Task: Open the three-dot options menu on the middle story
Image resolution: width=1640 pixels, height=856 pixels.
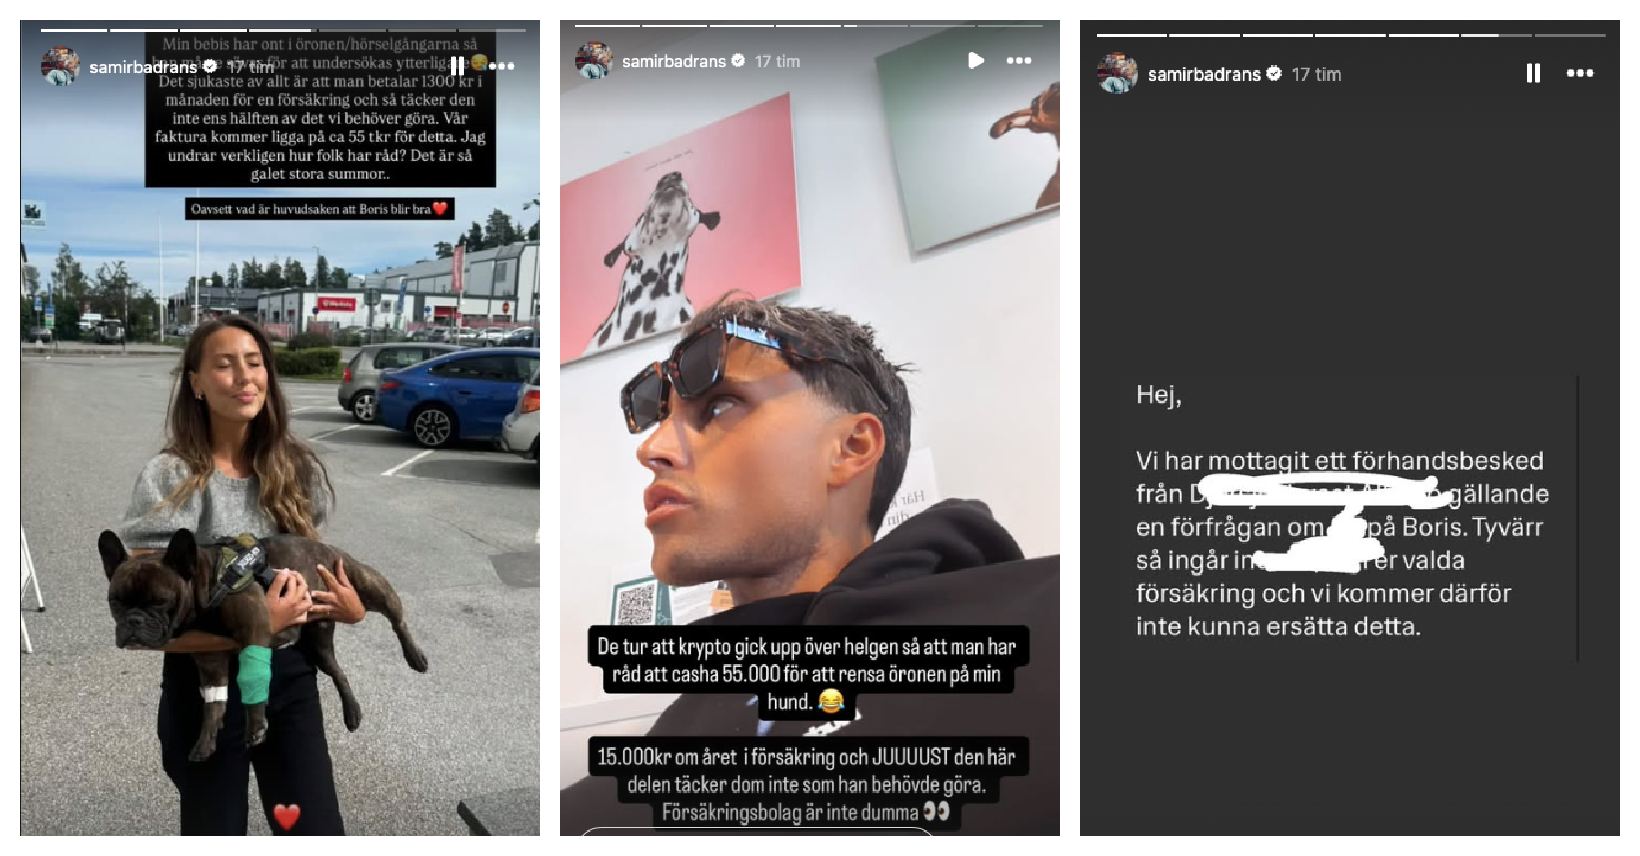Action: 1019,61
